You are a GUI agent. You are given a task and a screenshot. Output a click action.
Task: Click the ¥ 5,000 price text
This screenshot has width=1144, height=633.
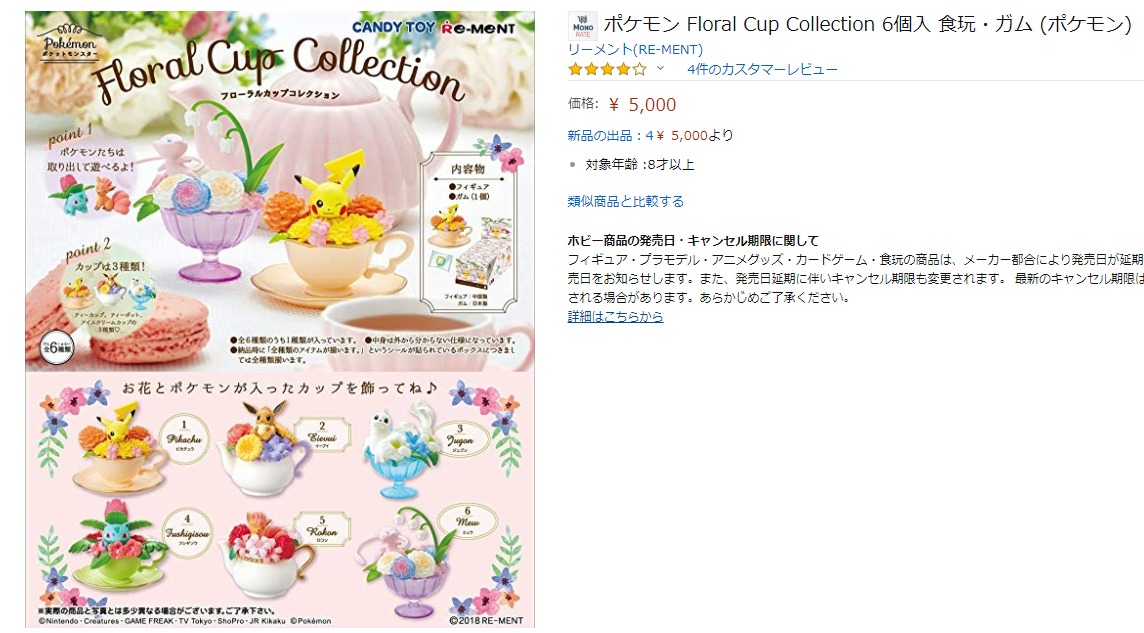click(643, 105)
